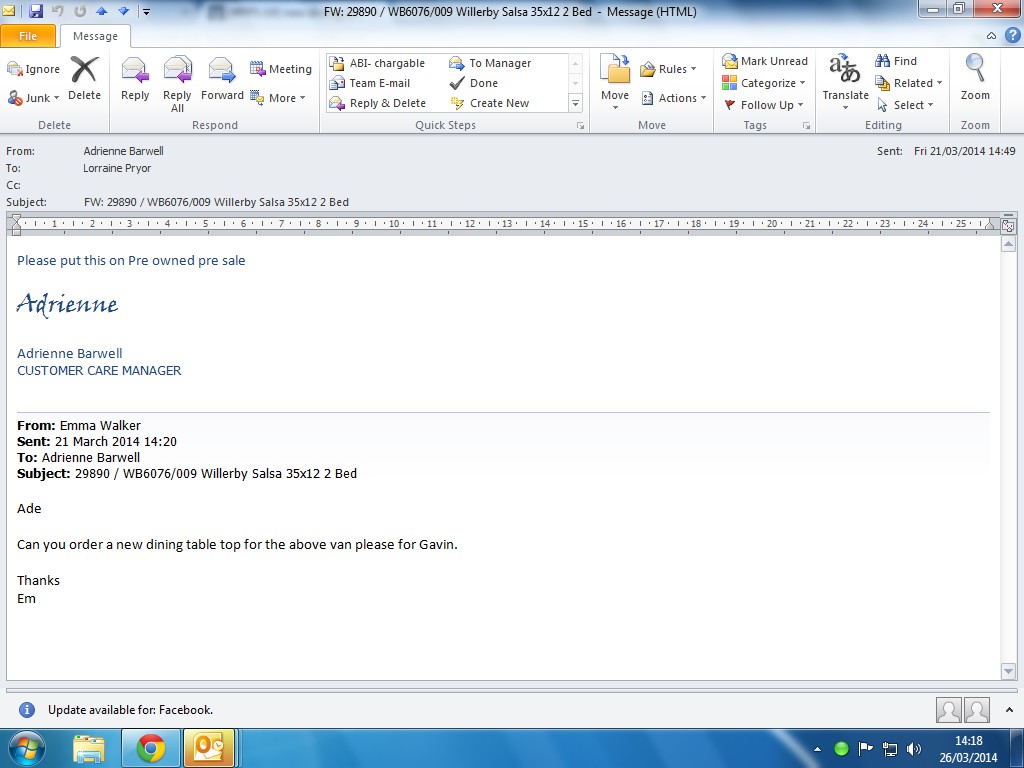
Task: Open the Related dropdown
Action: click(x=908, y=83)
